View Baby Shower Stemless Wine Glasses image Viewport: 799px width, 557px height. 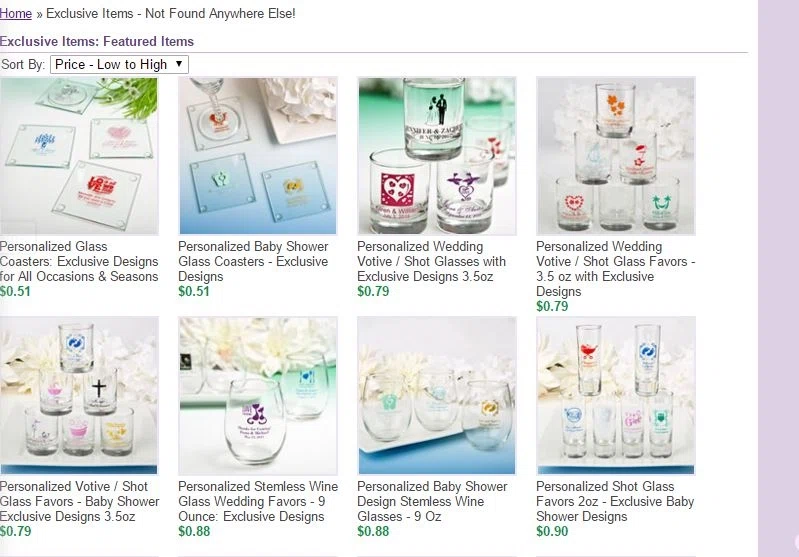(437, 396)
